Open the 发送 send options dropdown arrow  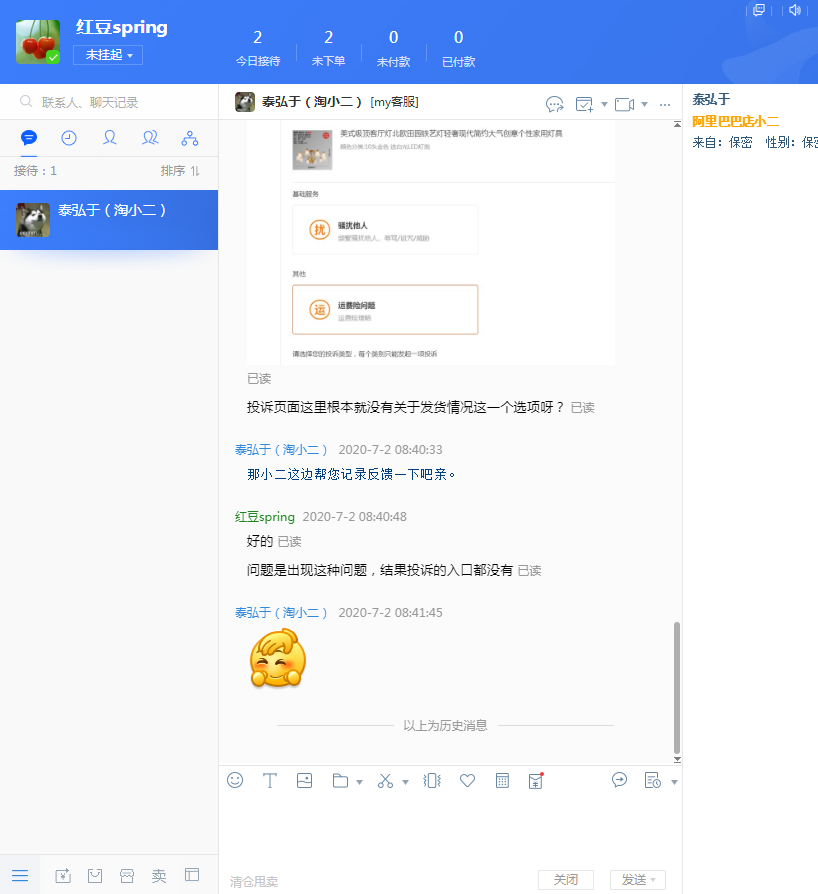[653, 880]
